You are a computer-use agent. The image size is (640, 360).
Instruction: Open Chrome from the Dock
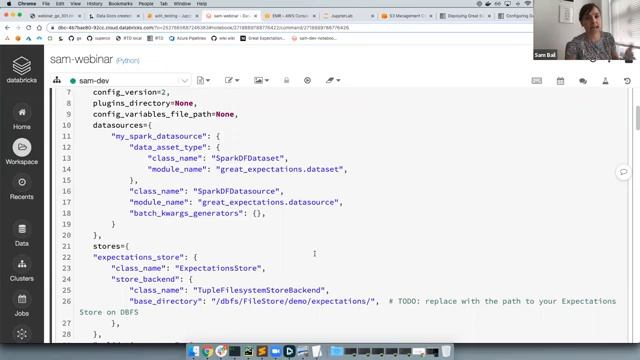click(207, 351)
